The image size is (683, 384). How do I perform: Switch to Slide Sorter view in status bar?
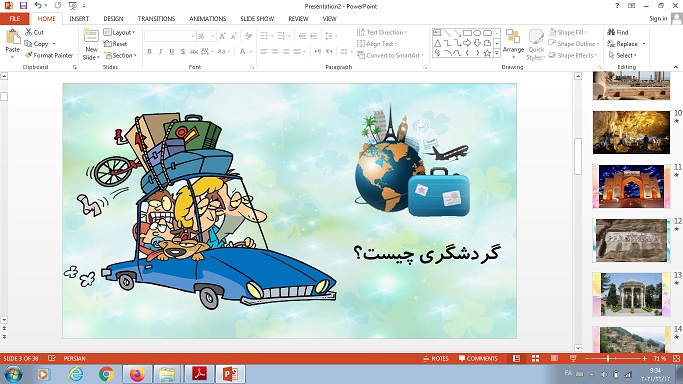pyautogui.click(x=535, y=358)
